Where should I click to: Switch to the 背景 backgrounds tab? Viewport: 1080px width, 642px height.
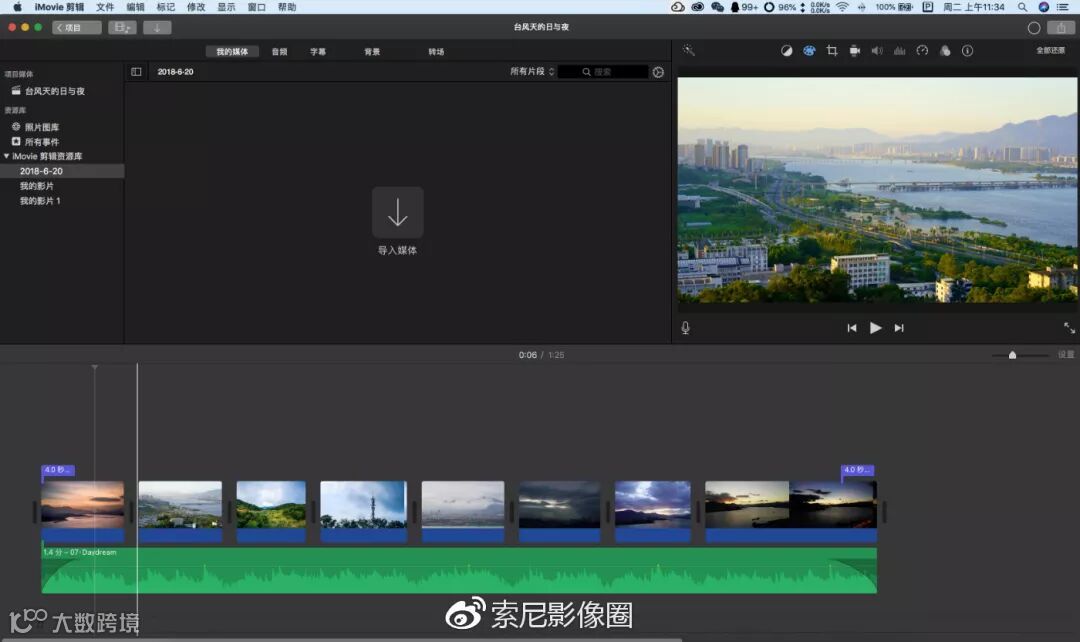click(x=372, y=52)
